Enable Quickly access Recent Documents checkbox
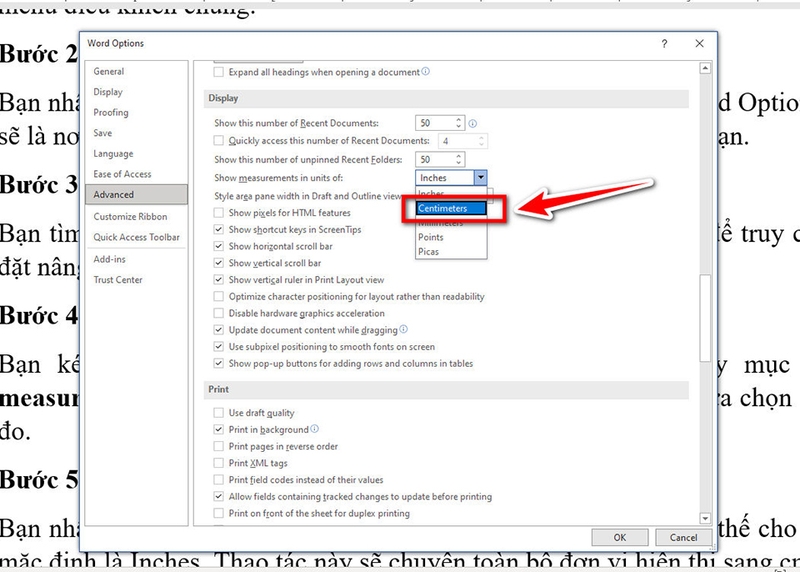800x572 pixels. point(218,140)
